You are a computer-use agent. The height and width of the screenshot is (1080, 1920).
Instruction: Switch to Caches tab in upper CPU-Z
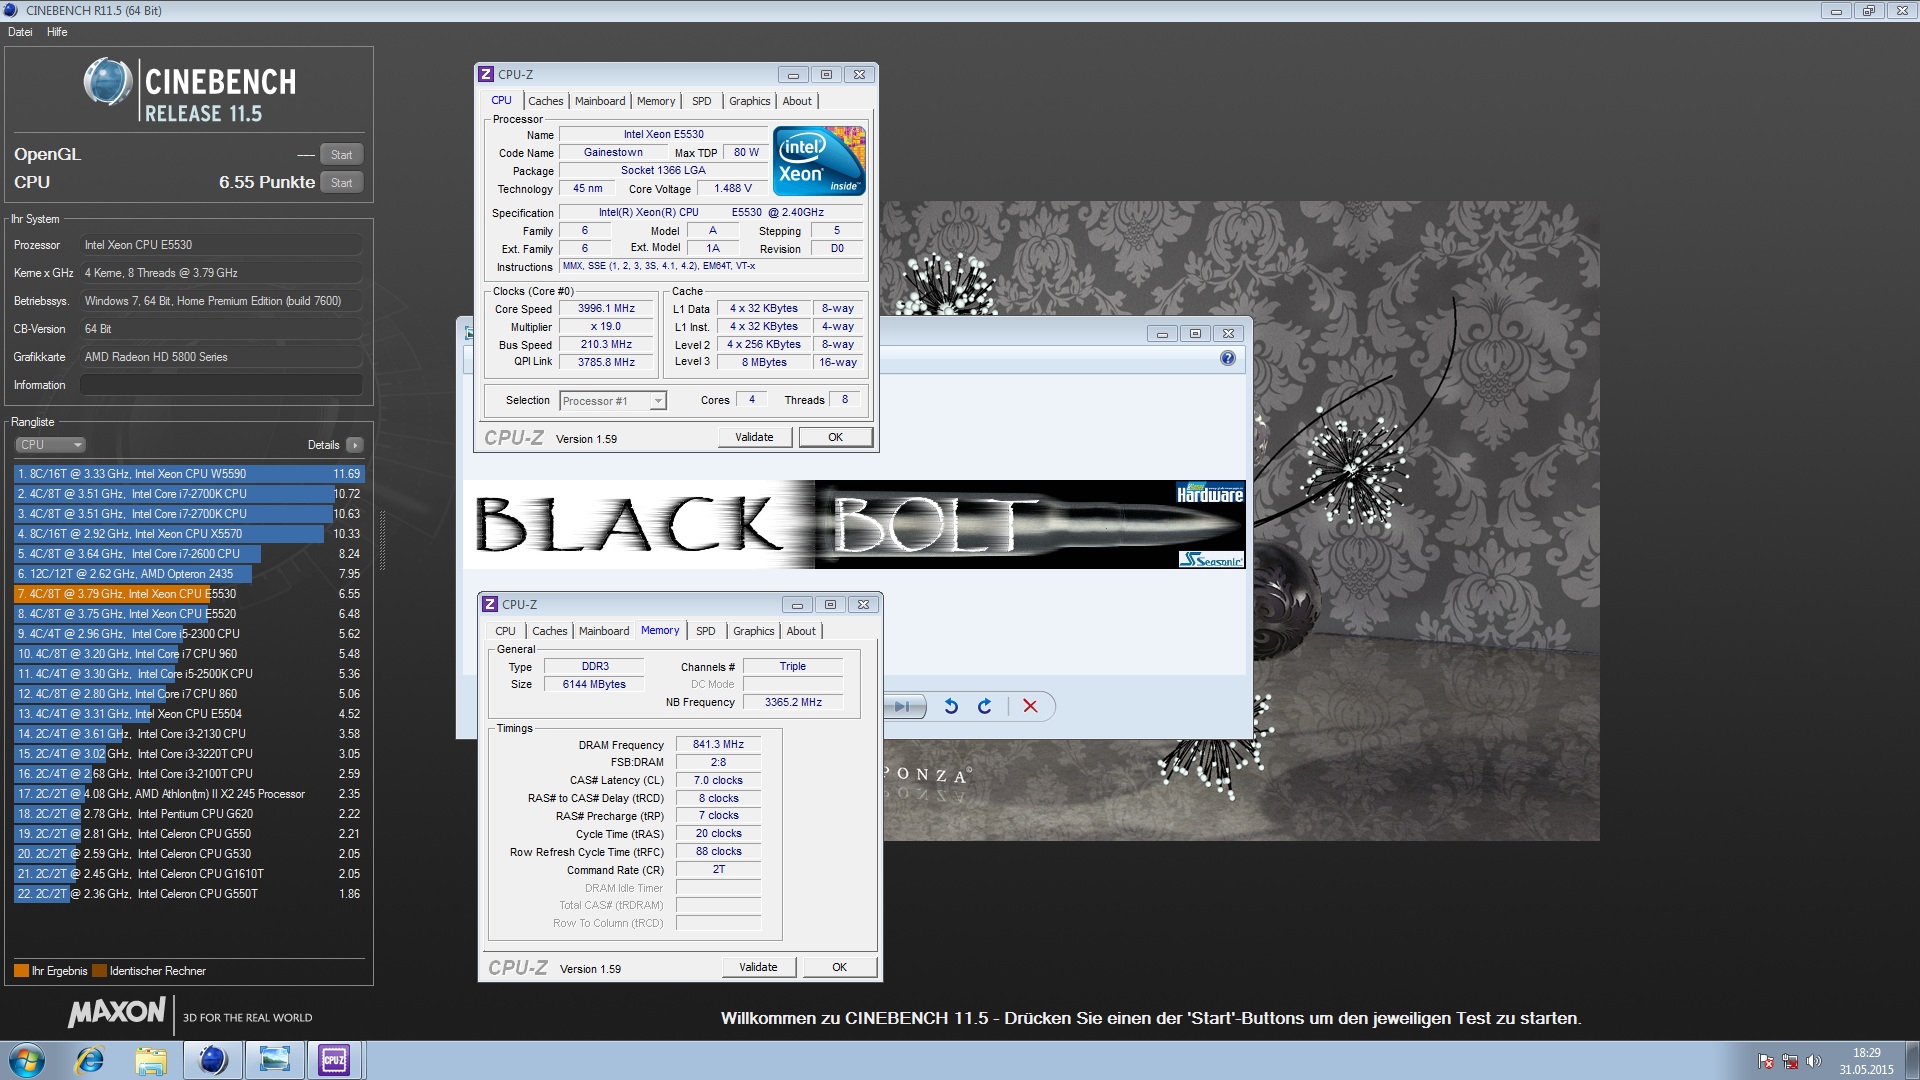click(546, 101)
